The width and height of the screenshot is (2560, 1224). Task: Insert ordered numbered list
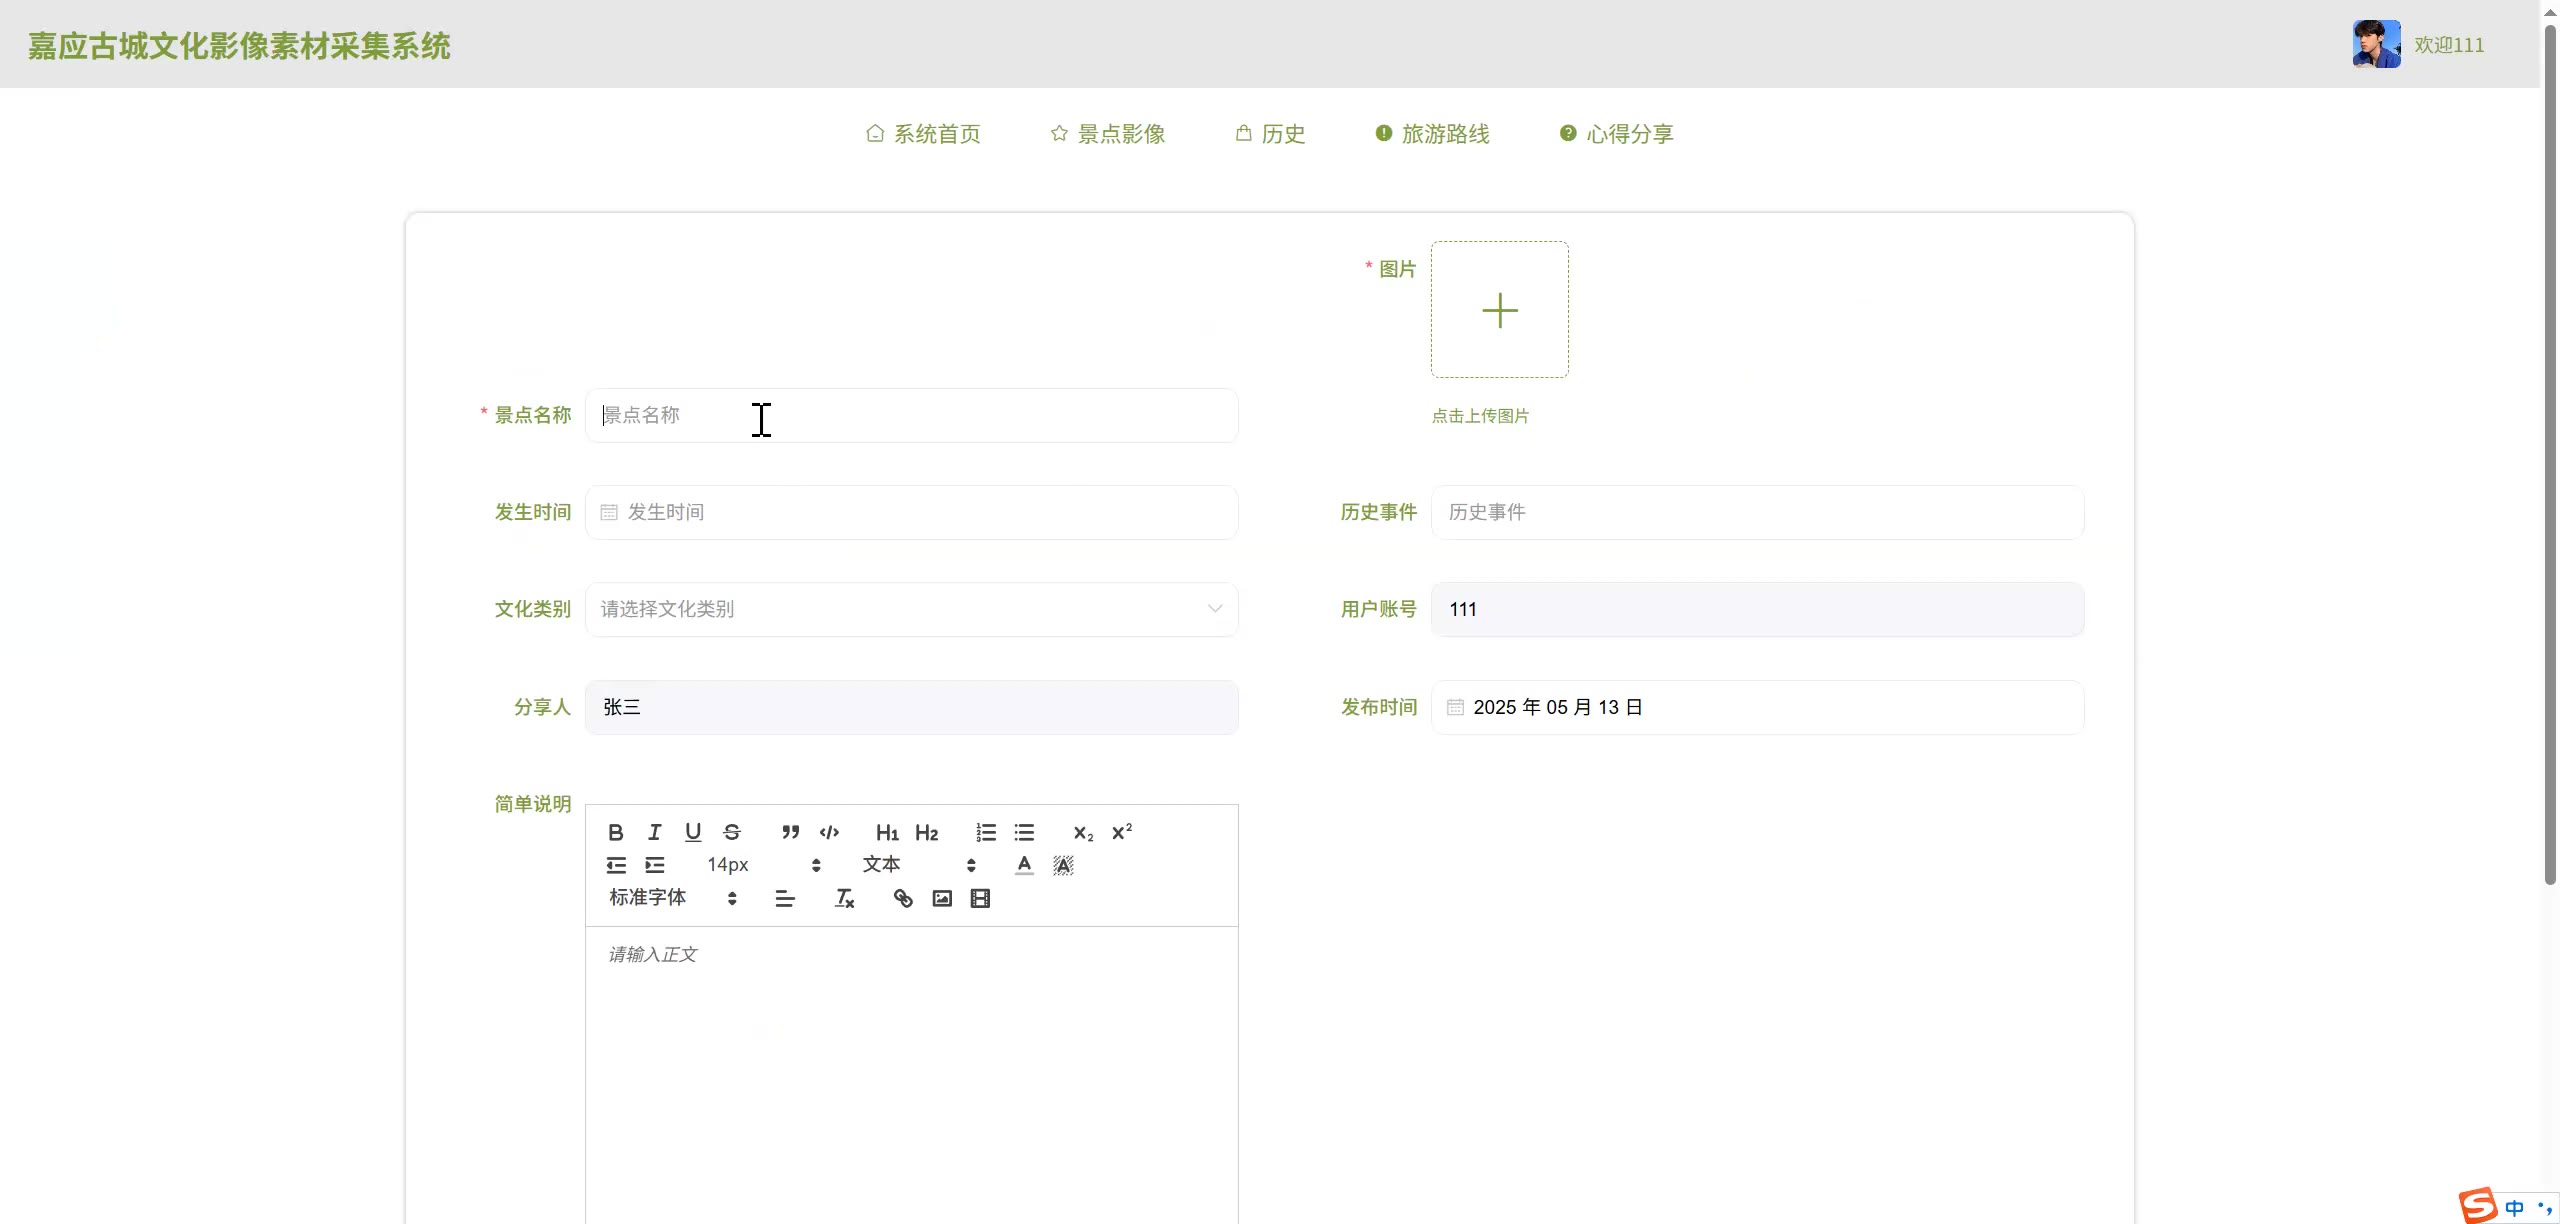tap(986, 832)
